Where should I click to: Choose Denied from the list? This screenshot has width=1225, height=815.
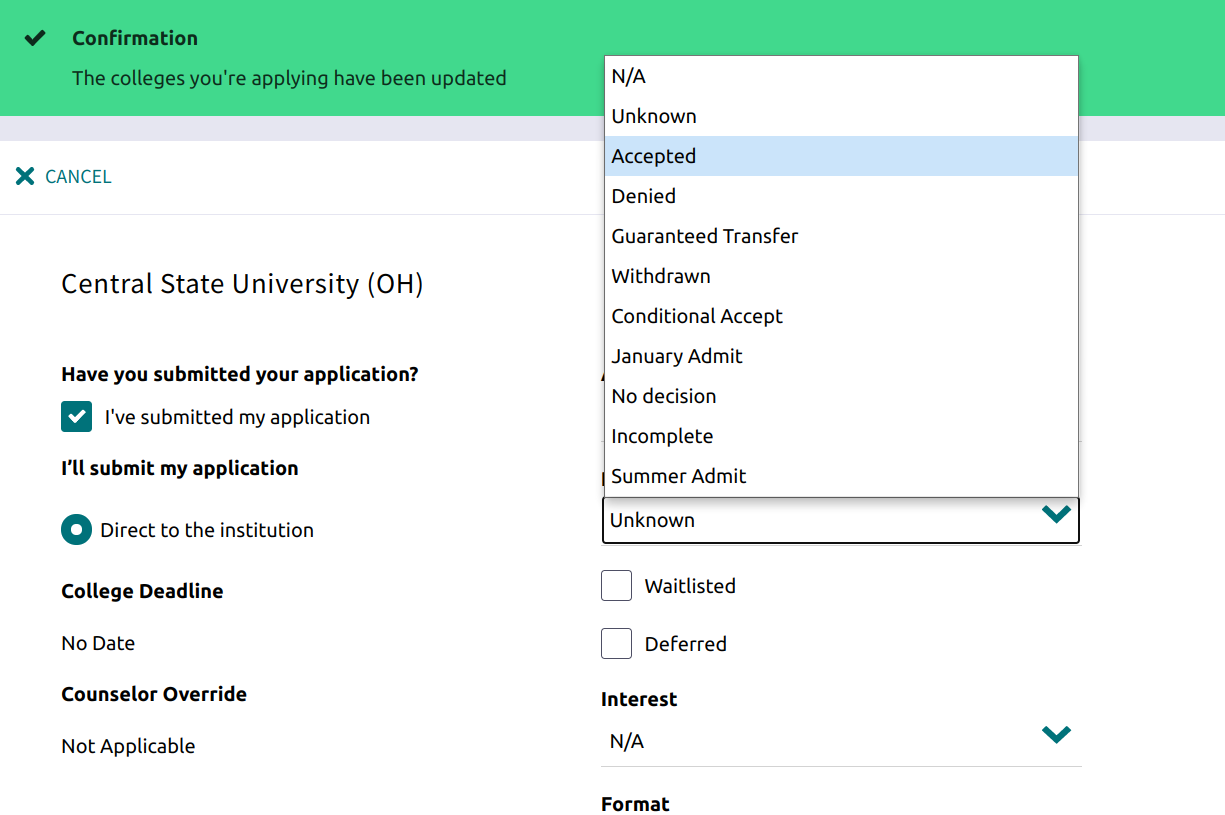point(841,196)
